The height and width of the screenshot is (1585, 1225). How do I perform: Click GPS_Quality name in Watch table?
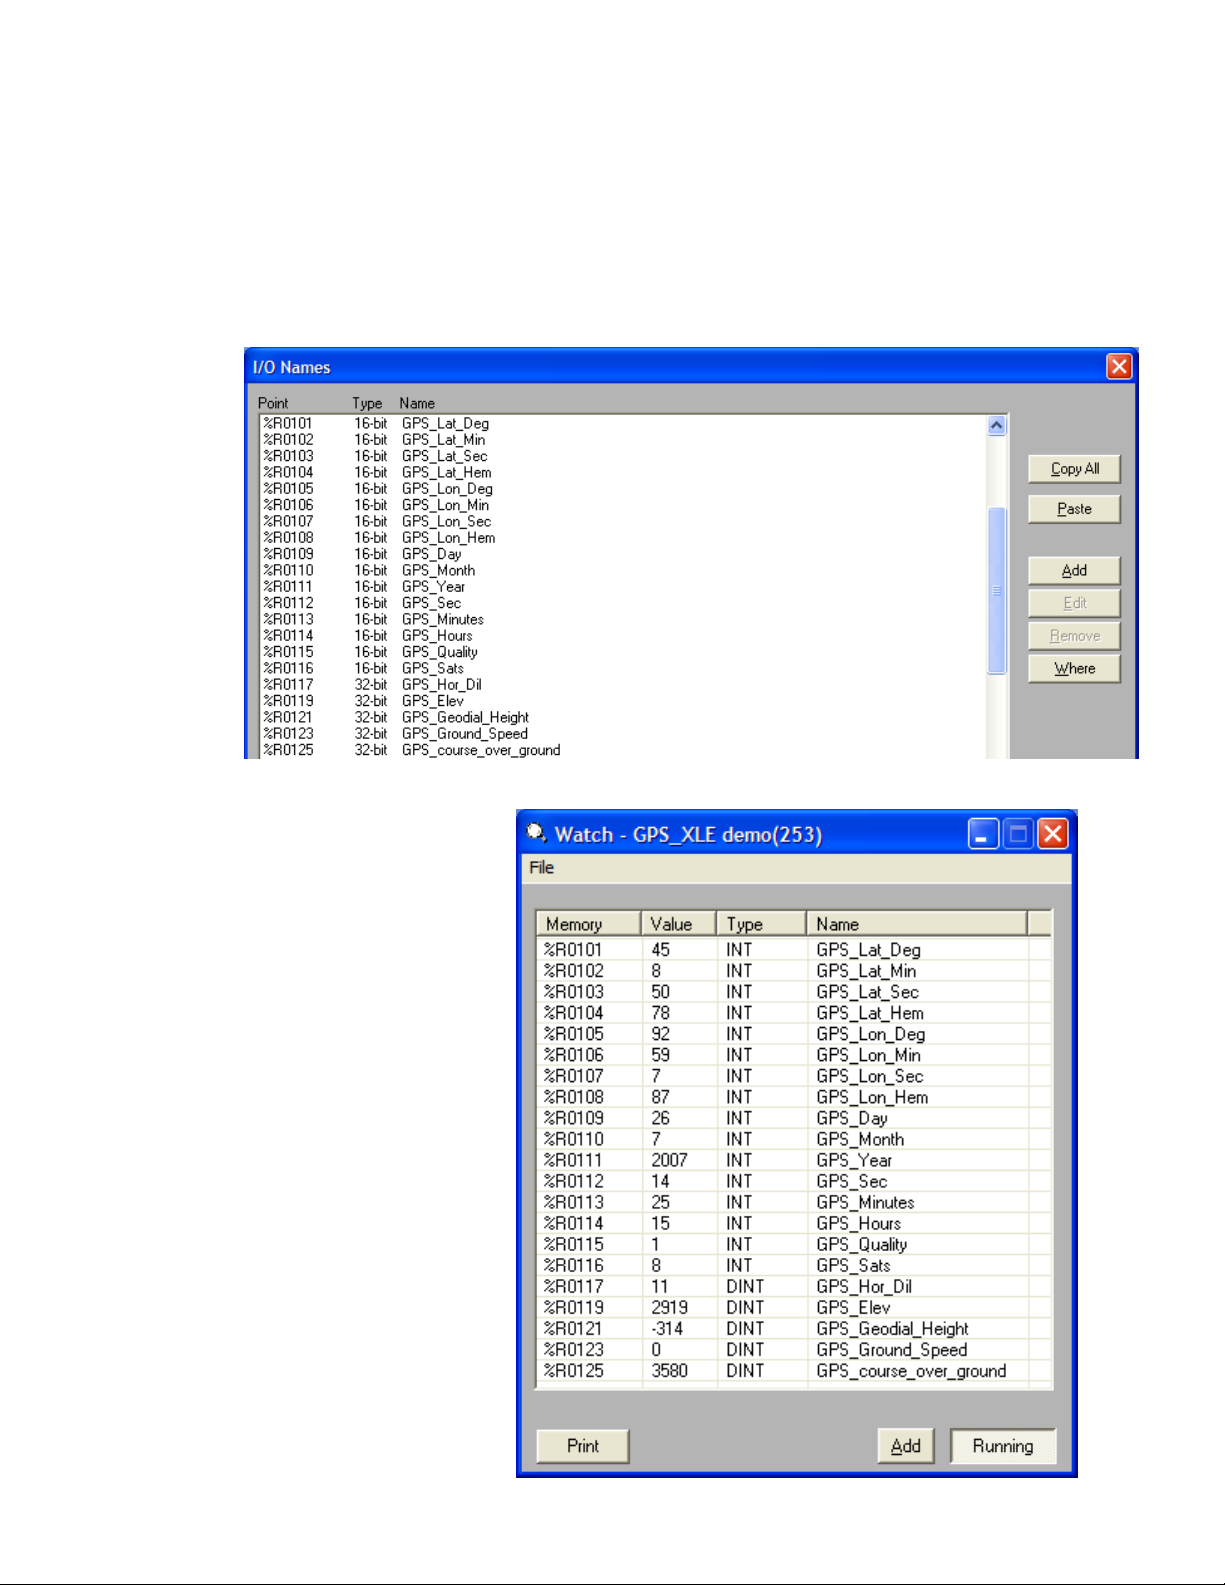[862, 1244]
